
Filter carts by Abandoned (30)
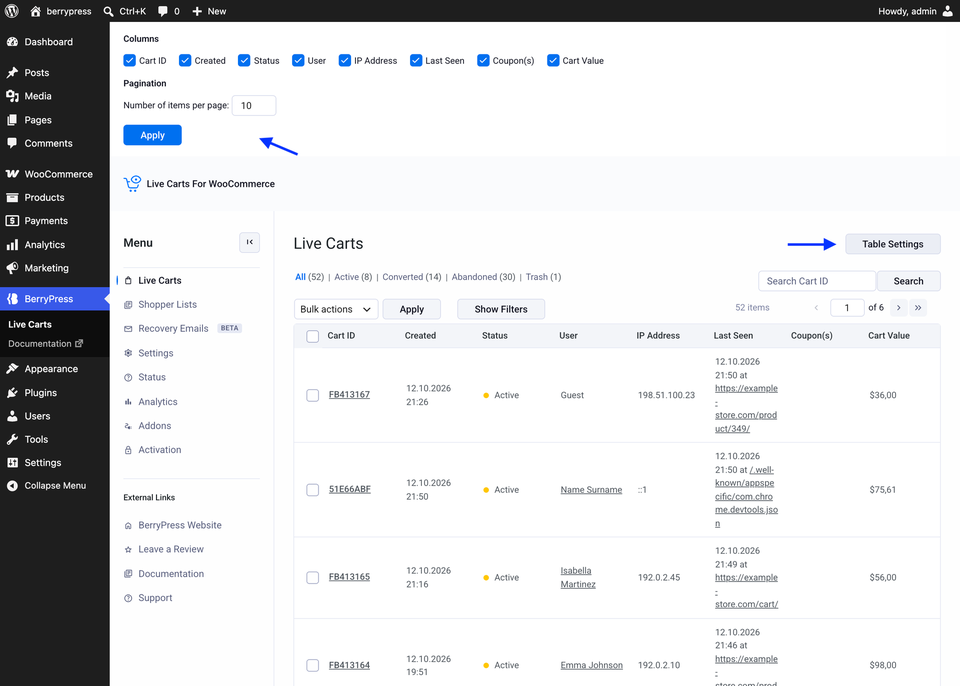[483, 277]
